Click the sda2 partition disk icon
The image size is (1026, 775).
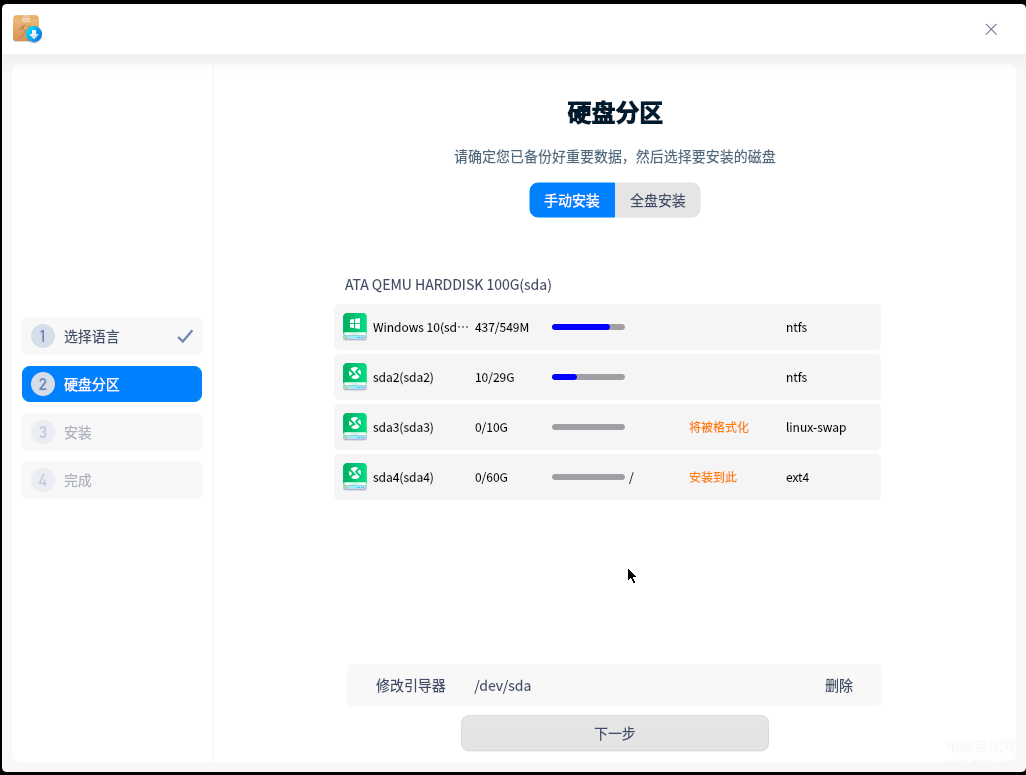point(354,377)
